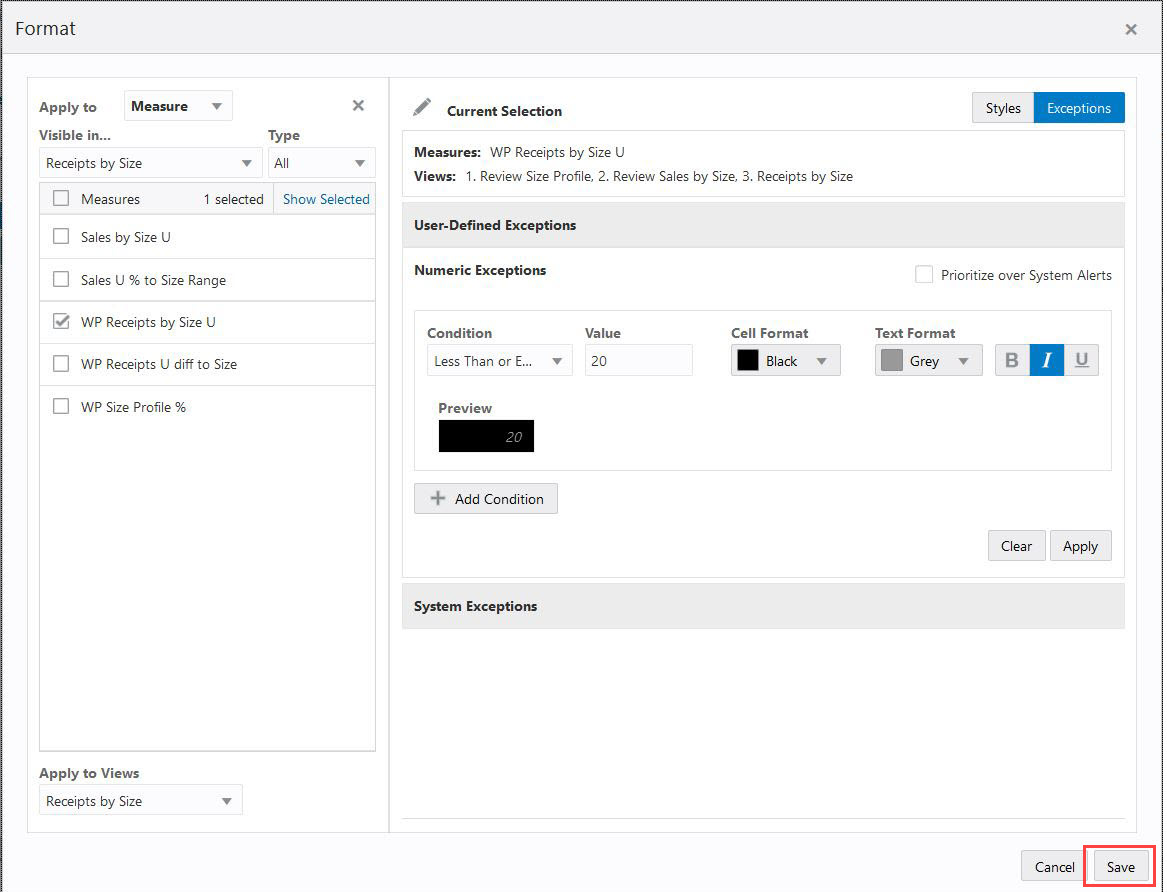The width and height of the screenshot is (1167, 892).
Task: Click the Save button
Action: (x=1120, y=867)
